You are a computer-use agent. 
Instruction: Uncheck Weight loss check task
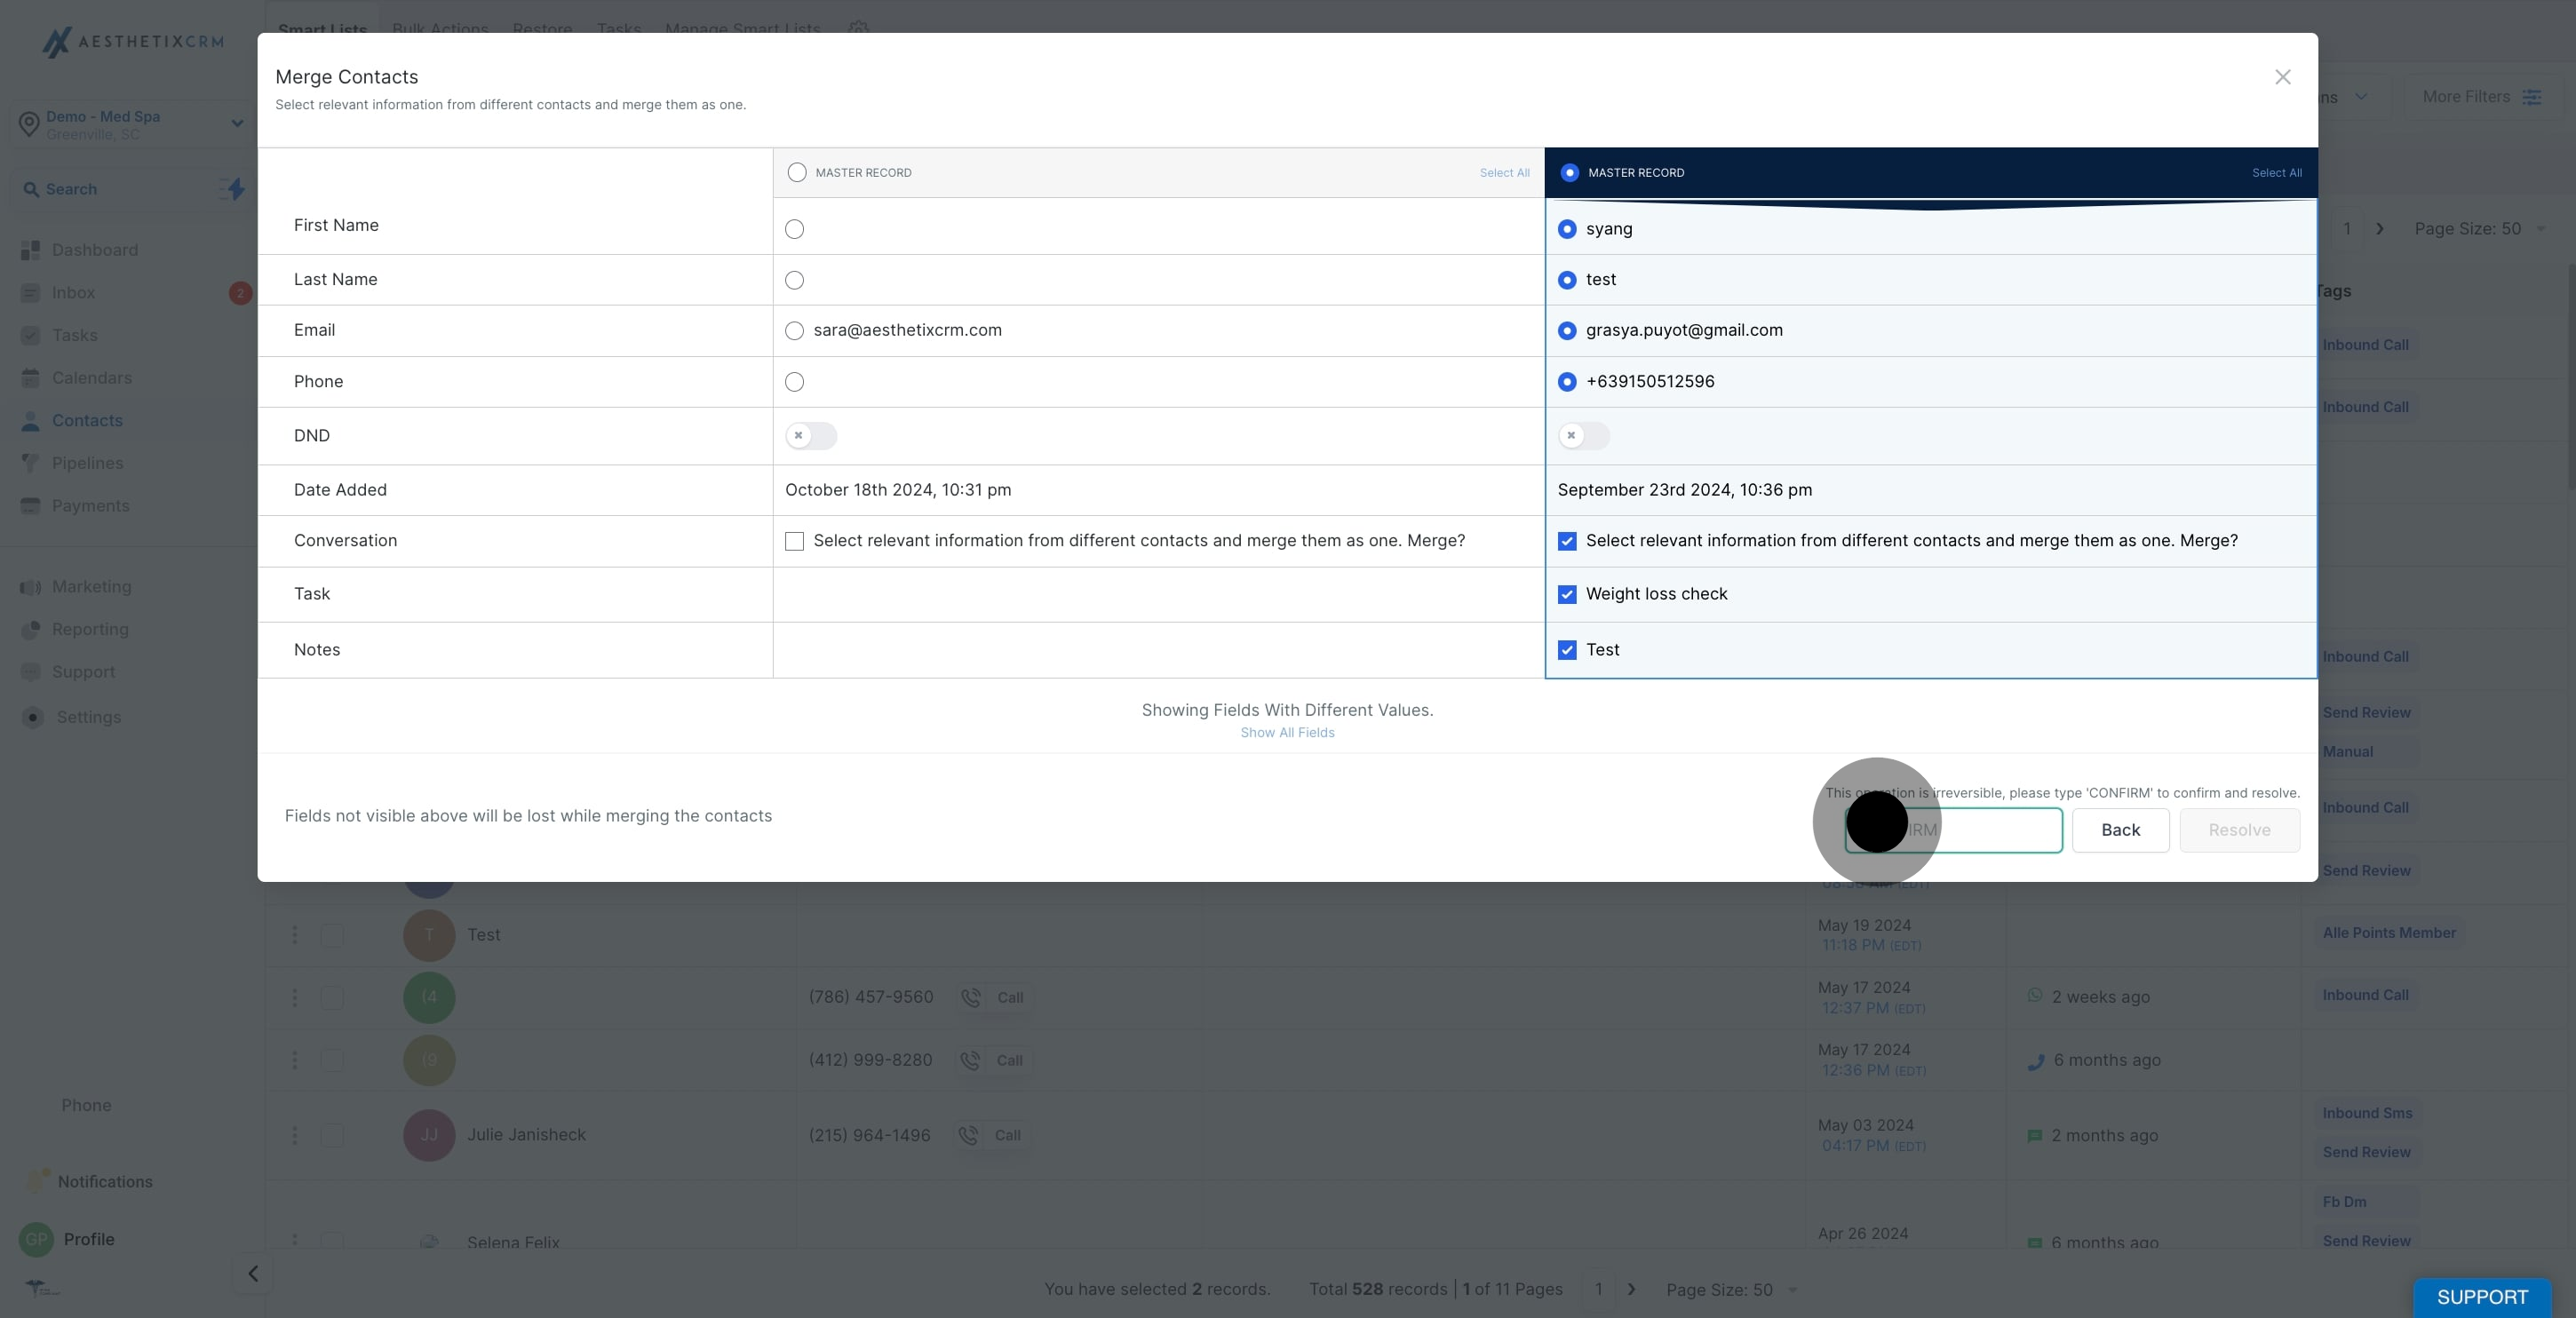pyautogui.click(x=1567, y=594)
